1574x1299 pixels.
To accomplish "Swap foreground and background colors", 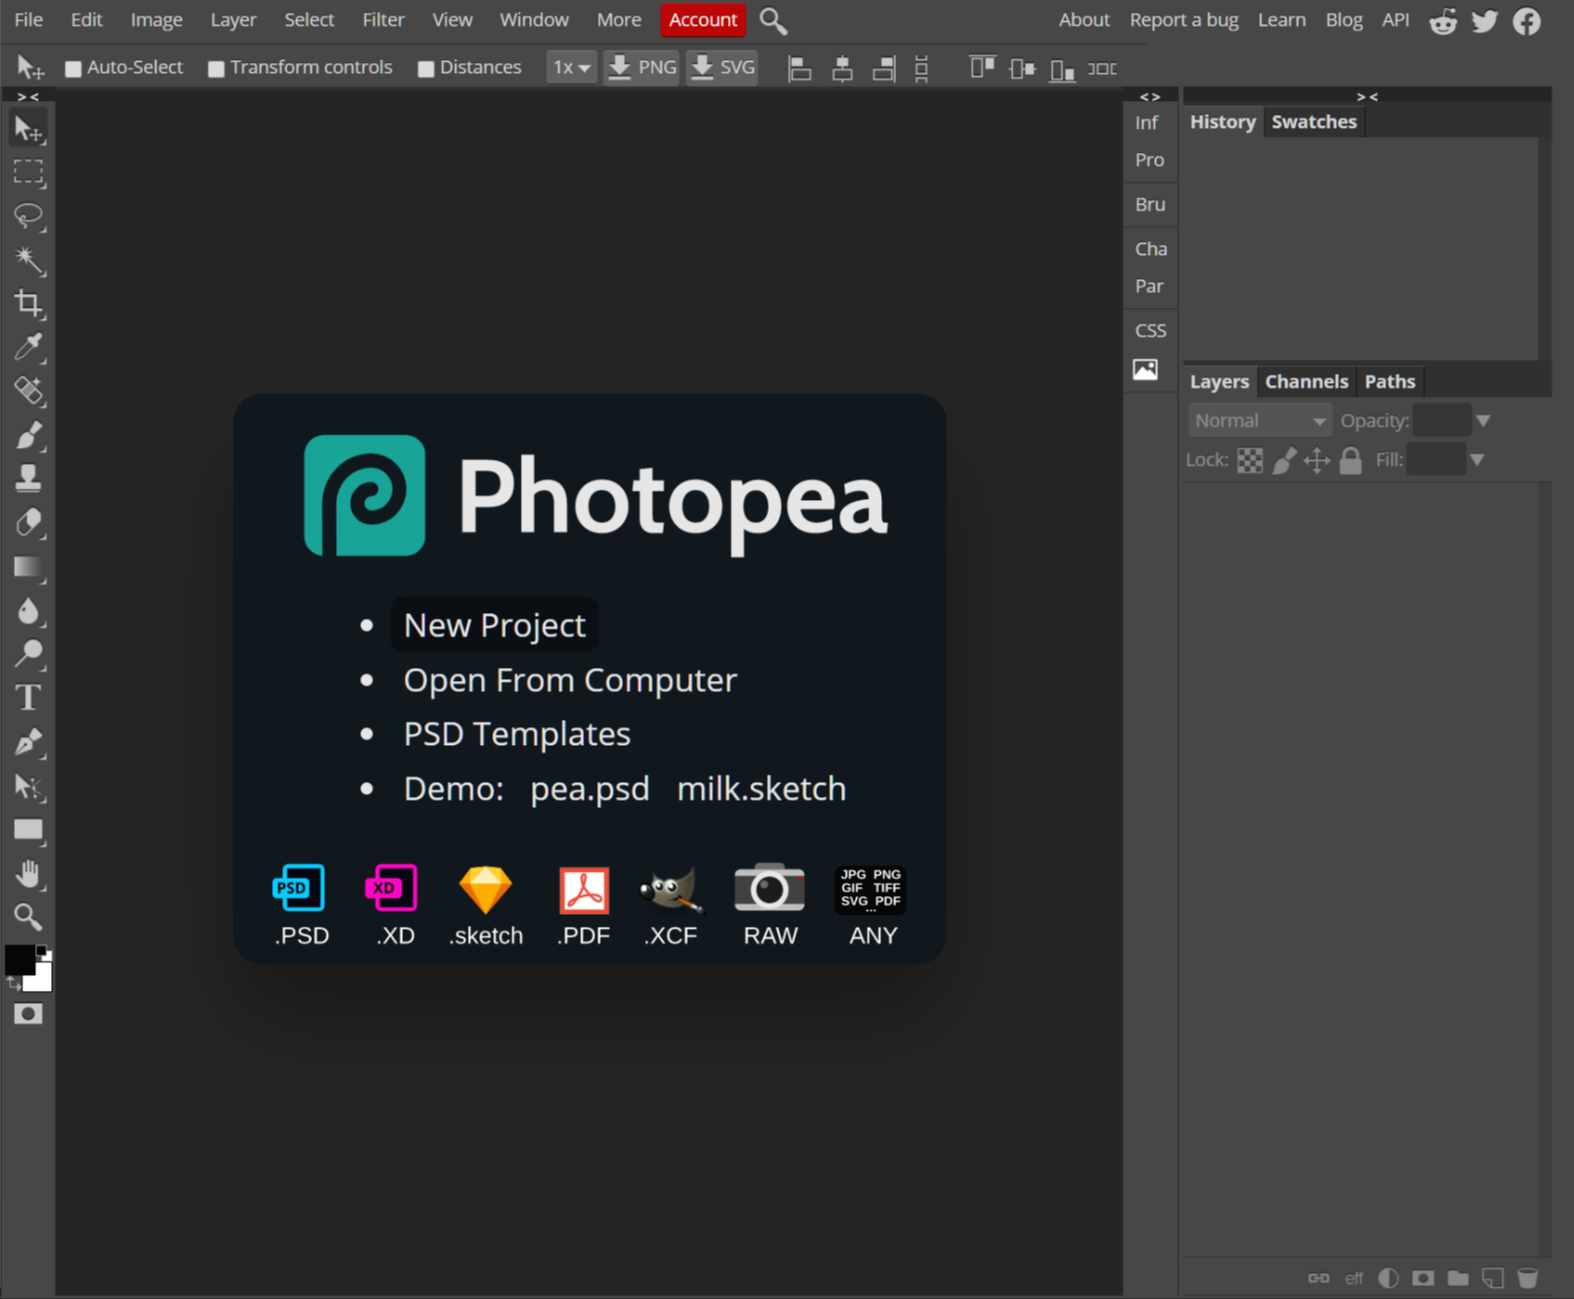I will [14, 984].
